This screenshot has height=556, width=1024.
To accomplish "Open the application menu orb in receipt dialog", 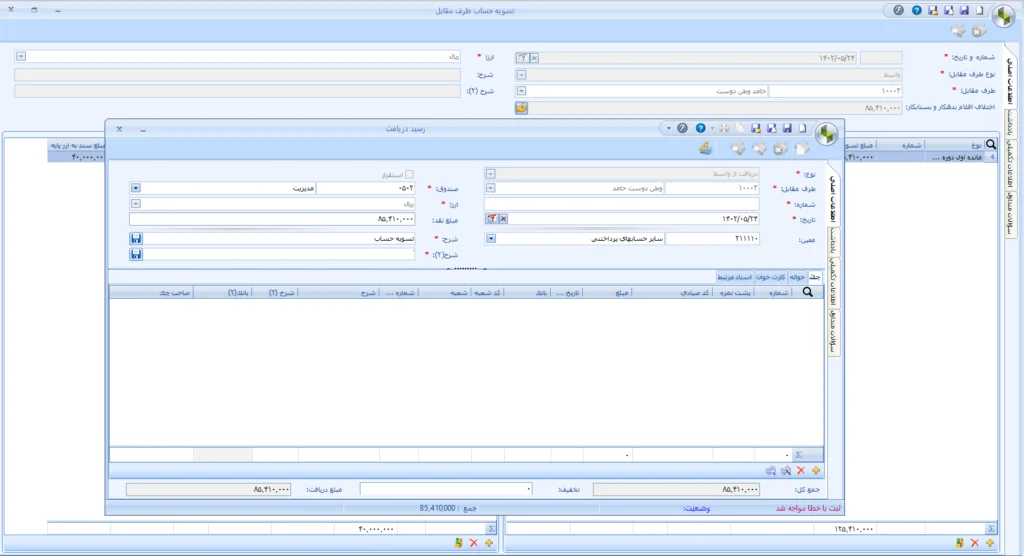I will [826, 134].
